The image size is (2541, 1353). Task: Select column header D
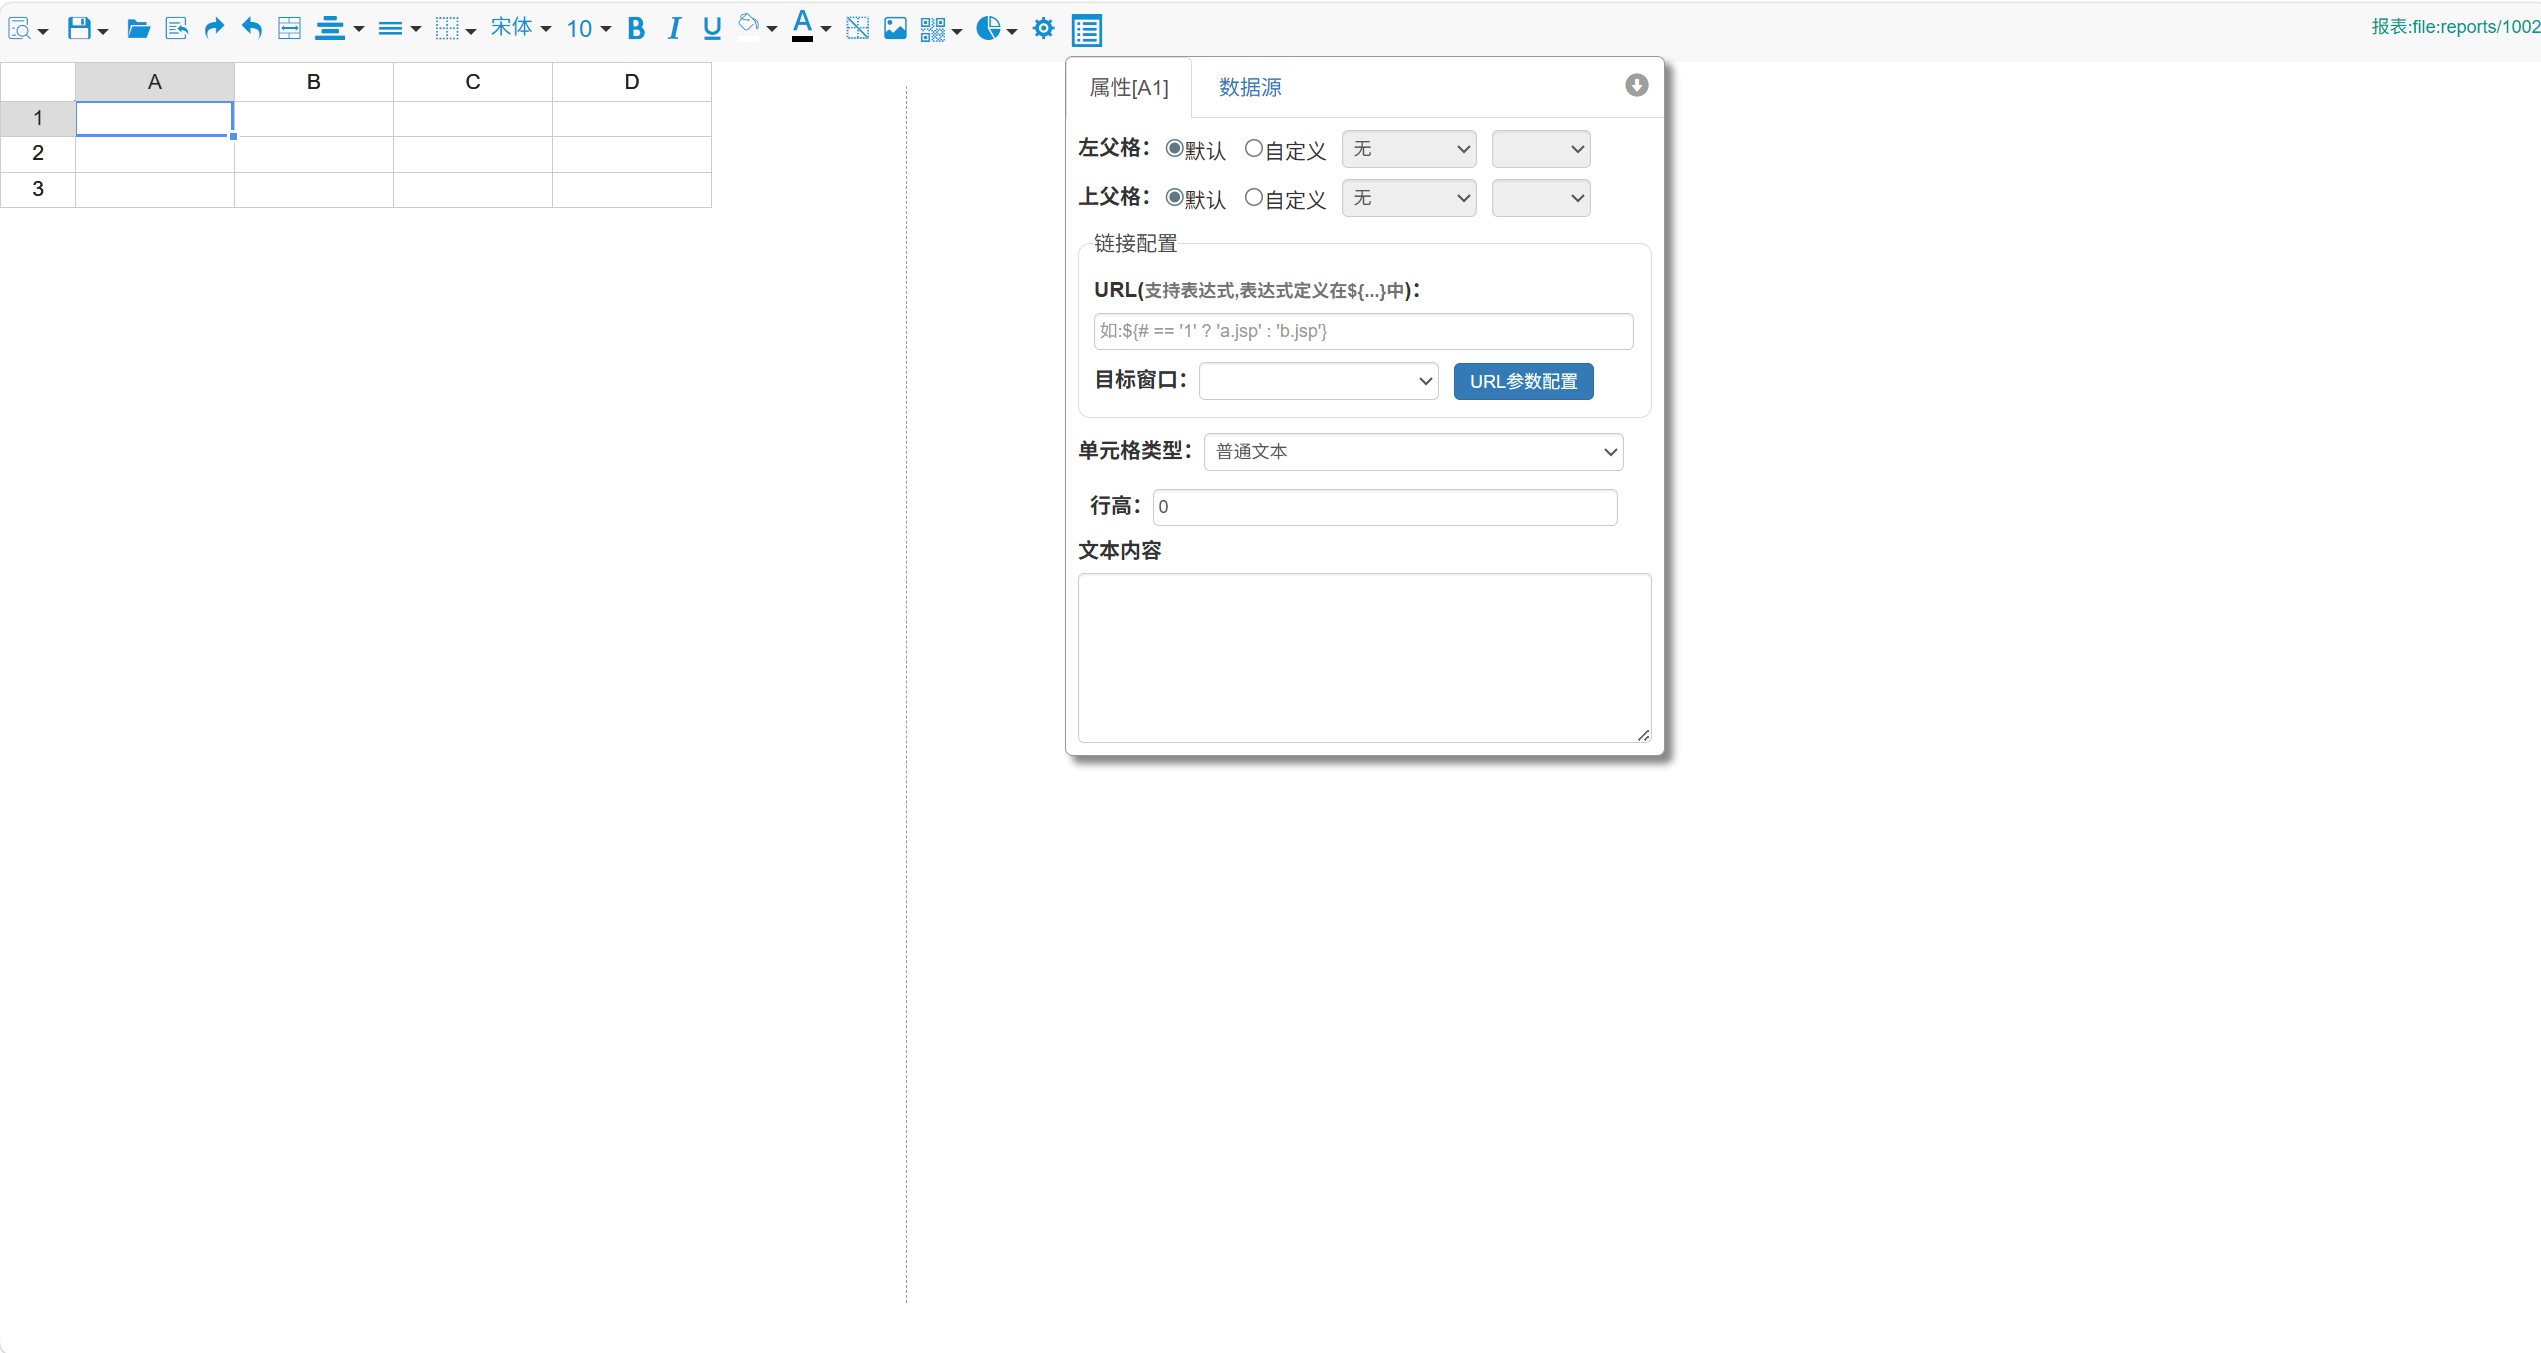pos(632,82)
